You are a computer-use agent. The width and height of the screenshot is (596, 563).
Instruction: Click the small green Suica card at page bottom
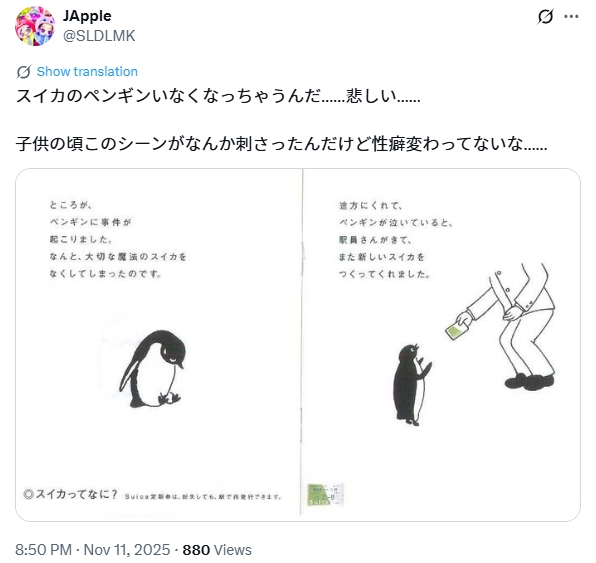(325, 494)
